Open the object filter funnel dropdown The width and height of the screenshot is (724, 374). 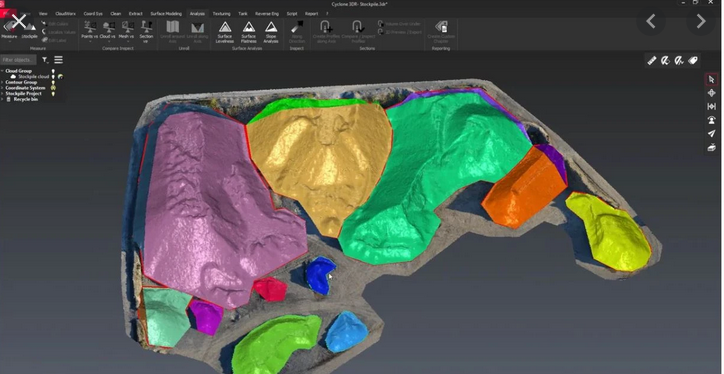pyautogui.click(x=45, y=60)
